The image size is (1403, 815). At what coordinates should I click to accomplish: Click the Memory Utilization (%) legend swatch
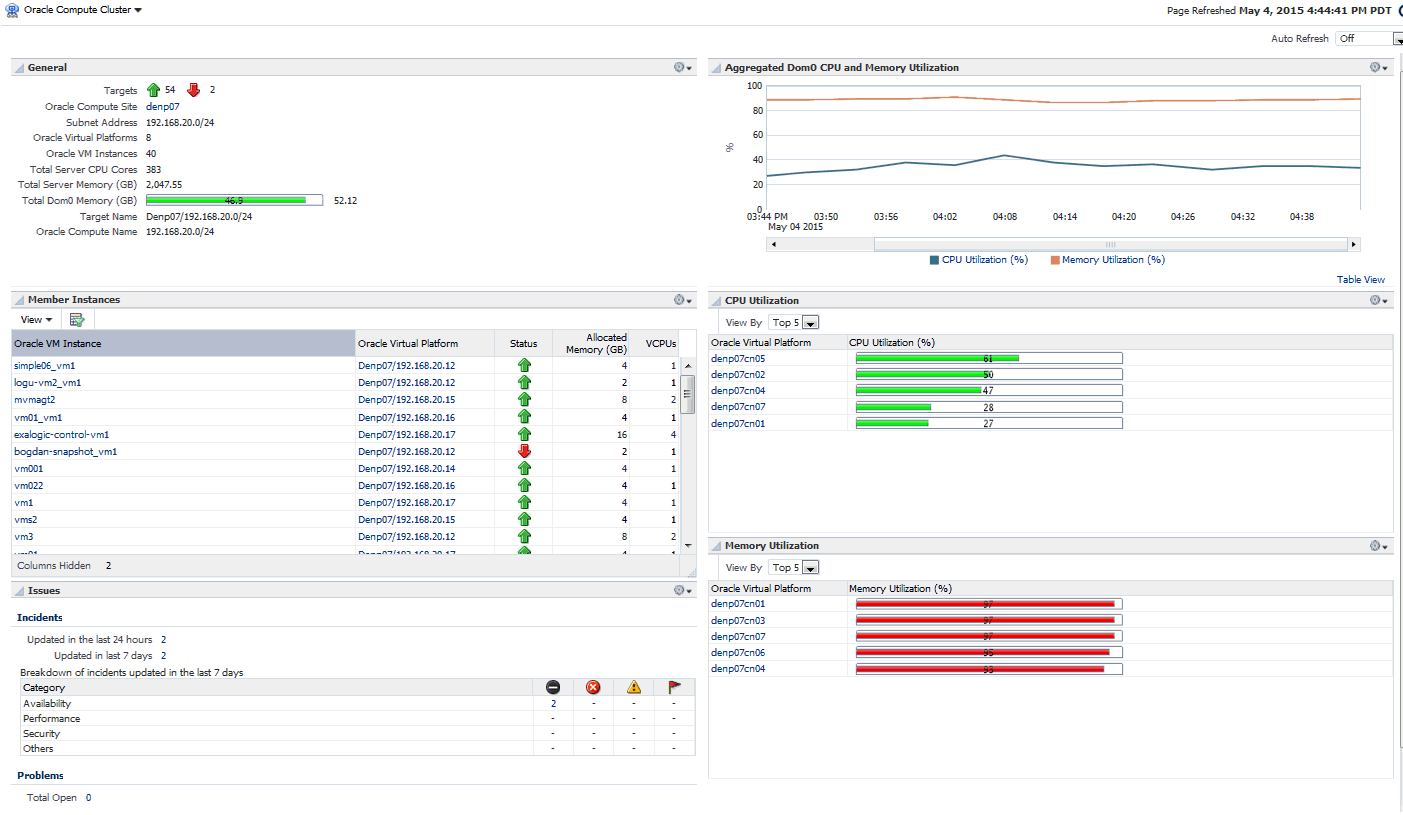1055,260
